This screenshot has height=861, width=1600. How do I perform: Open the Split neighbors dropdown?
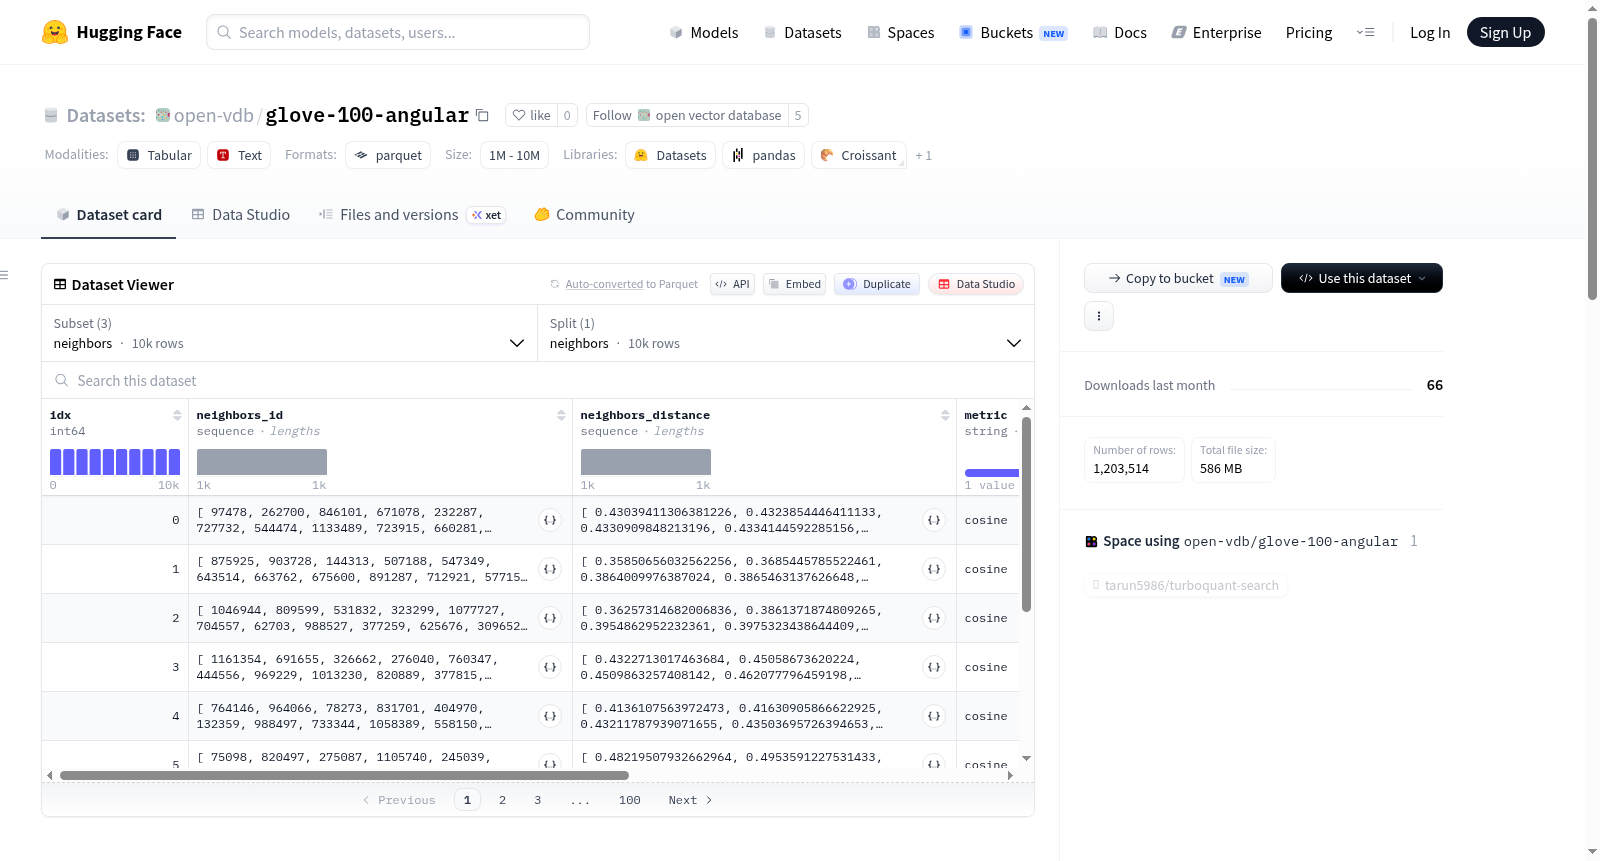click(x=786, y=334)
